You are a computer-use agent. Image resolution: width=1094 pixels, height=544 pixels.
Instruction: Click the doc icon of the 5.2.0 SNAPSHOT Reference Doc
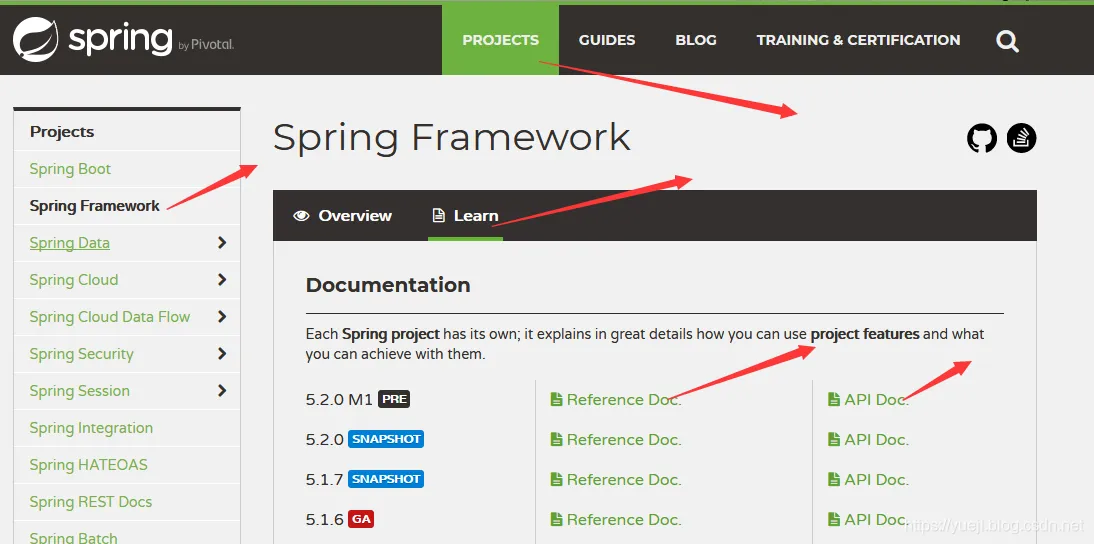click(556, 439)
